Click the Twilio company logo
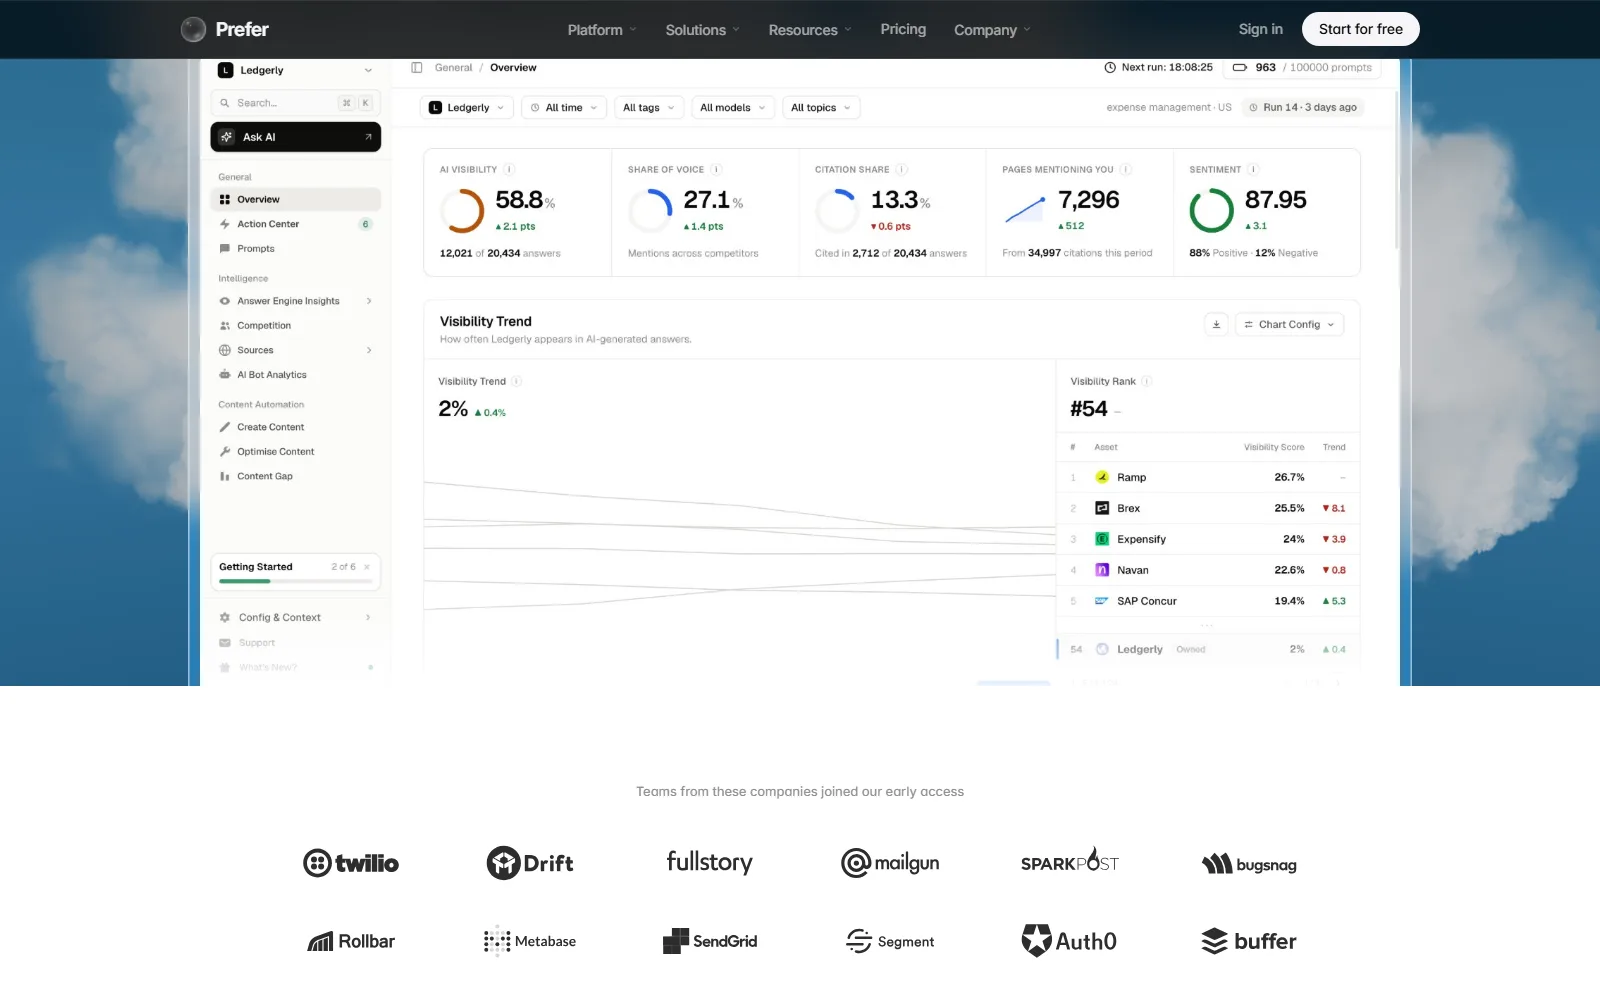The width and height of the screenshot is (1600, 1000). click(x=351, y=863)
